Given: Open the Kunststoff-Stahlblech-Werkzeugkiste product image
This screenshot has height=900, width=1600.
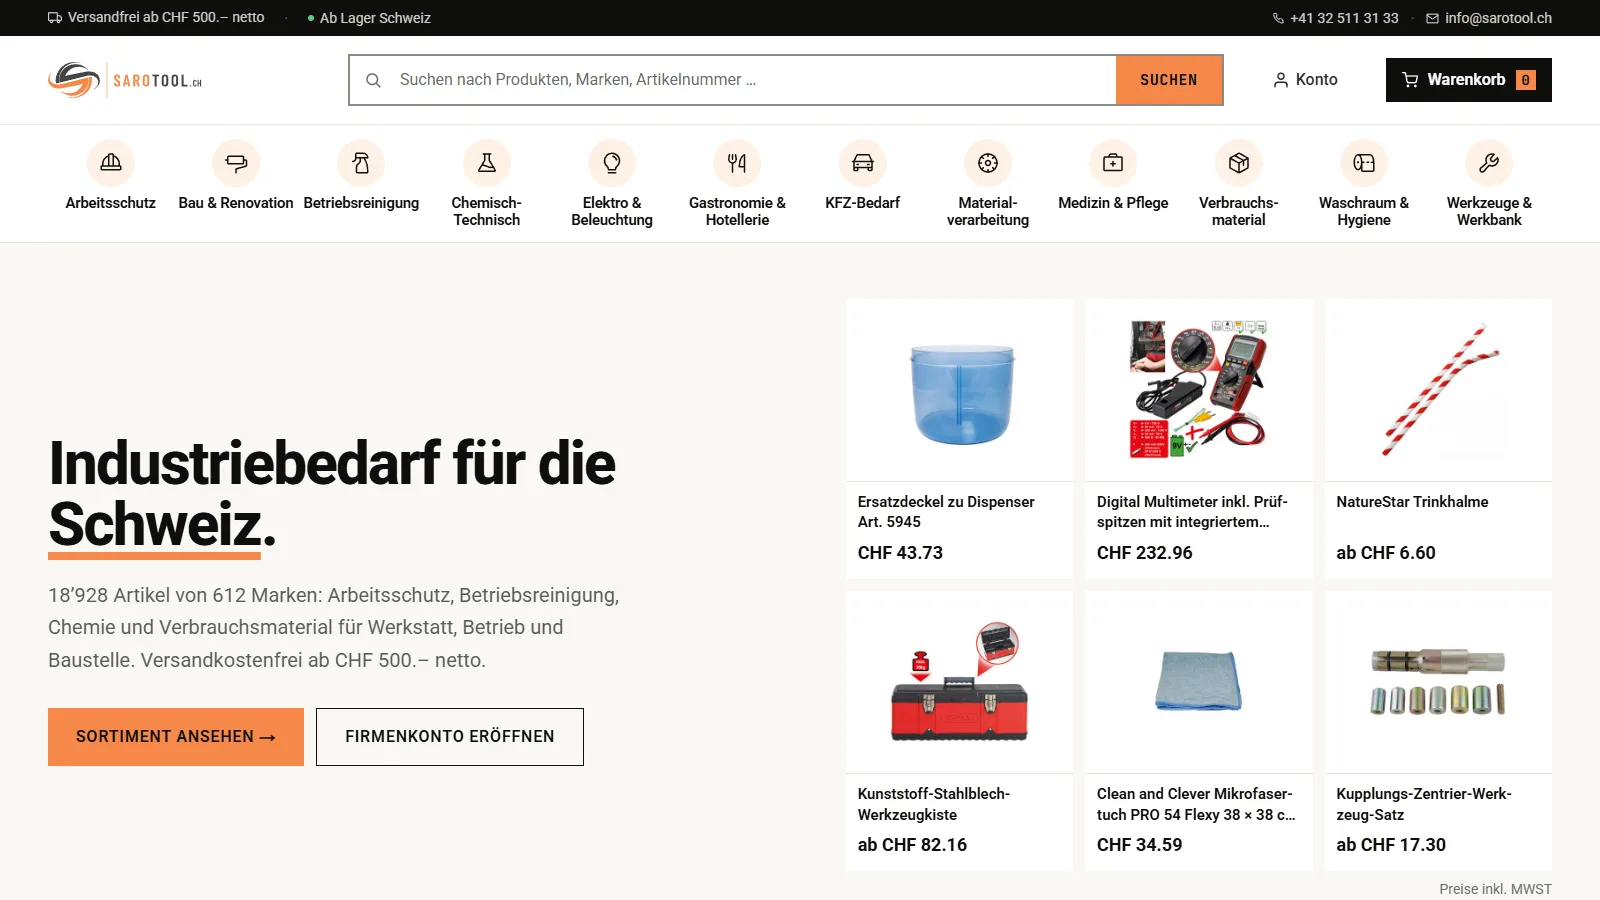Looking at the screenshot, I should [960, 682].
